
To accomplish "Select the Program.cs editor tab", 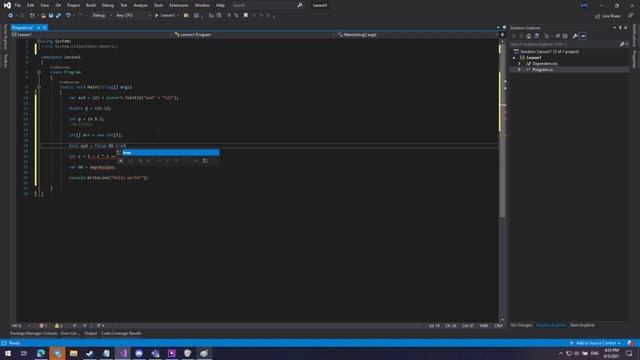I will click(22, 28).
